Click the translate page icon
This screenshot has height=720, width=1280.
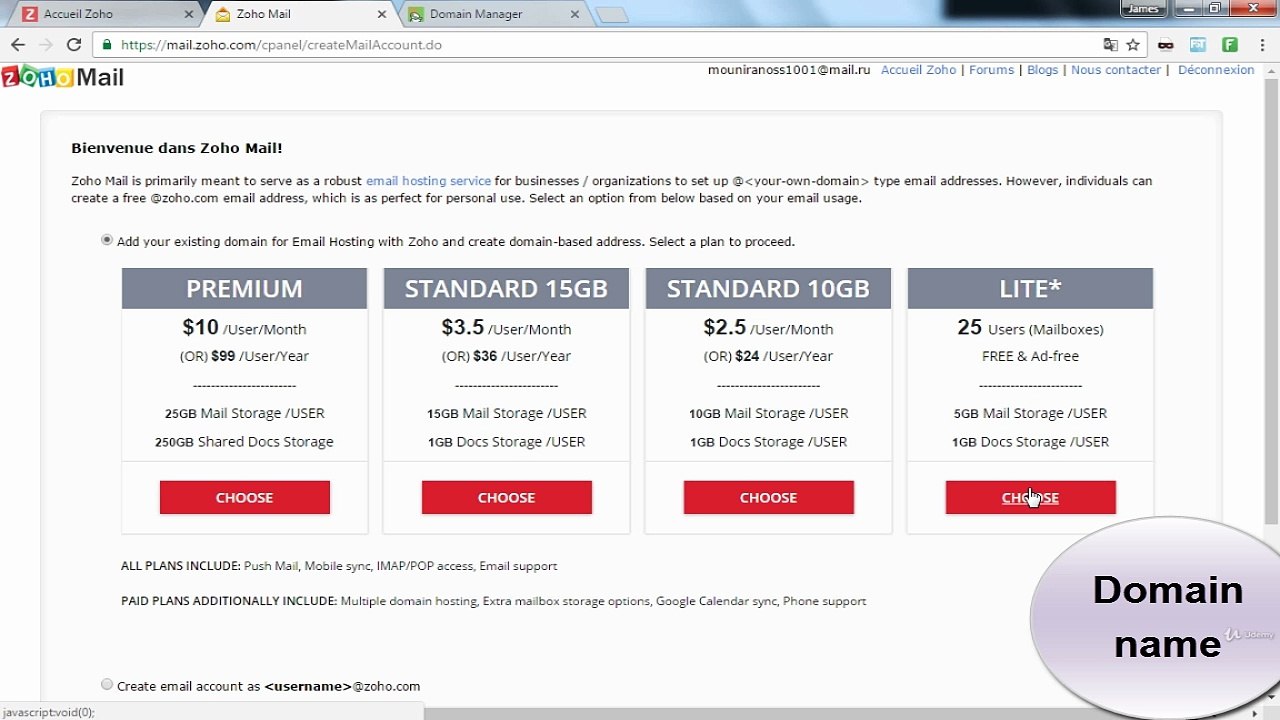tap(1110, 45)
